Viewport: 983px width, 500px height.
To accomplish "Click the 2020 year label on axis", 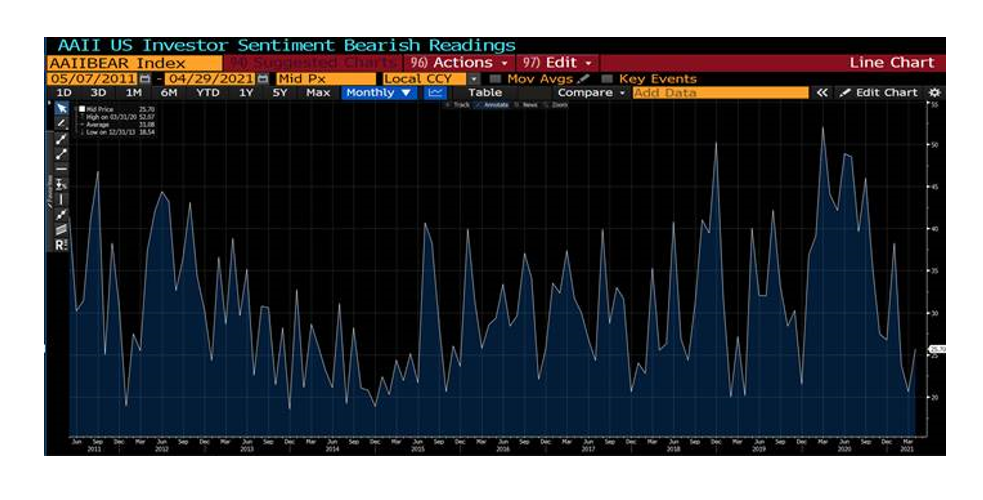I will tap(844, 449).
